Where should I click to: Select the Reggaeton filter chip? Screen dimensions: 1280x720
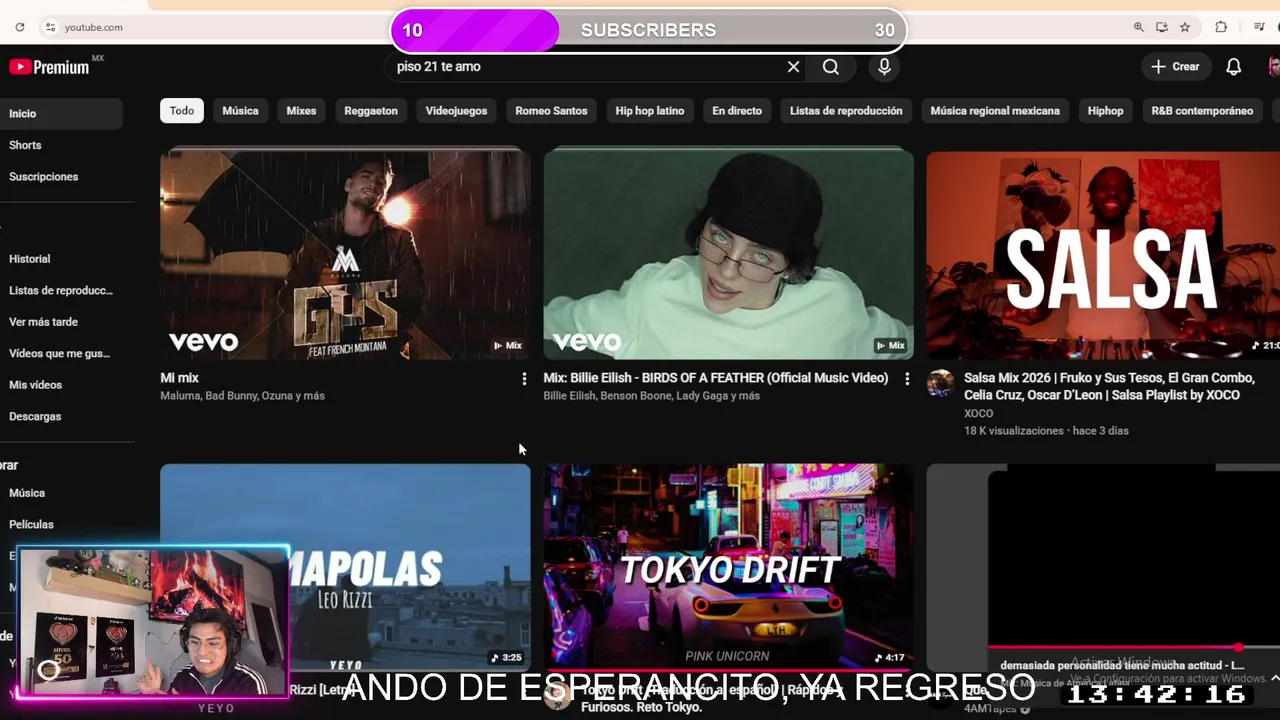tap(371, 111)
